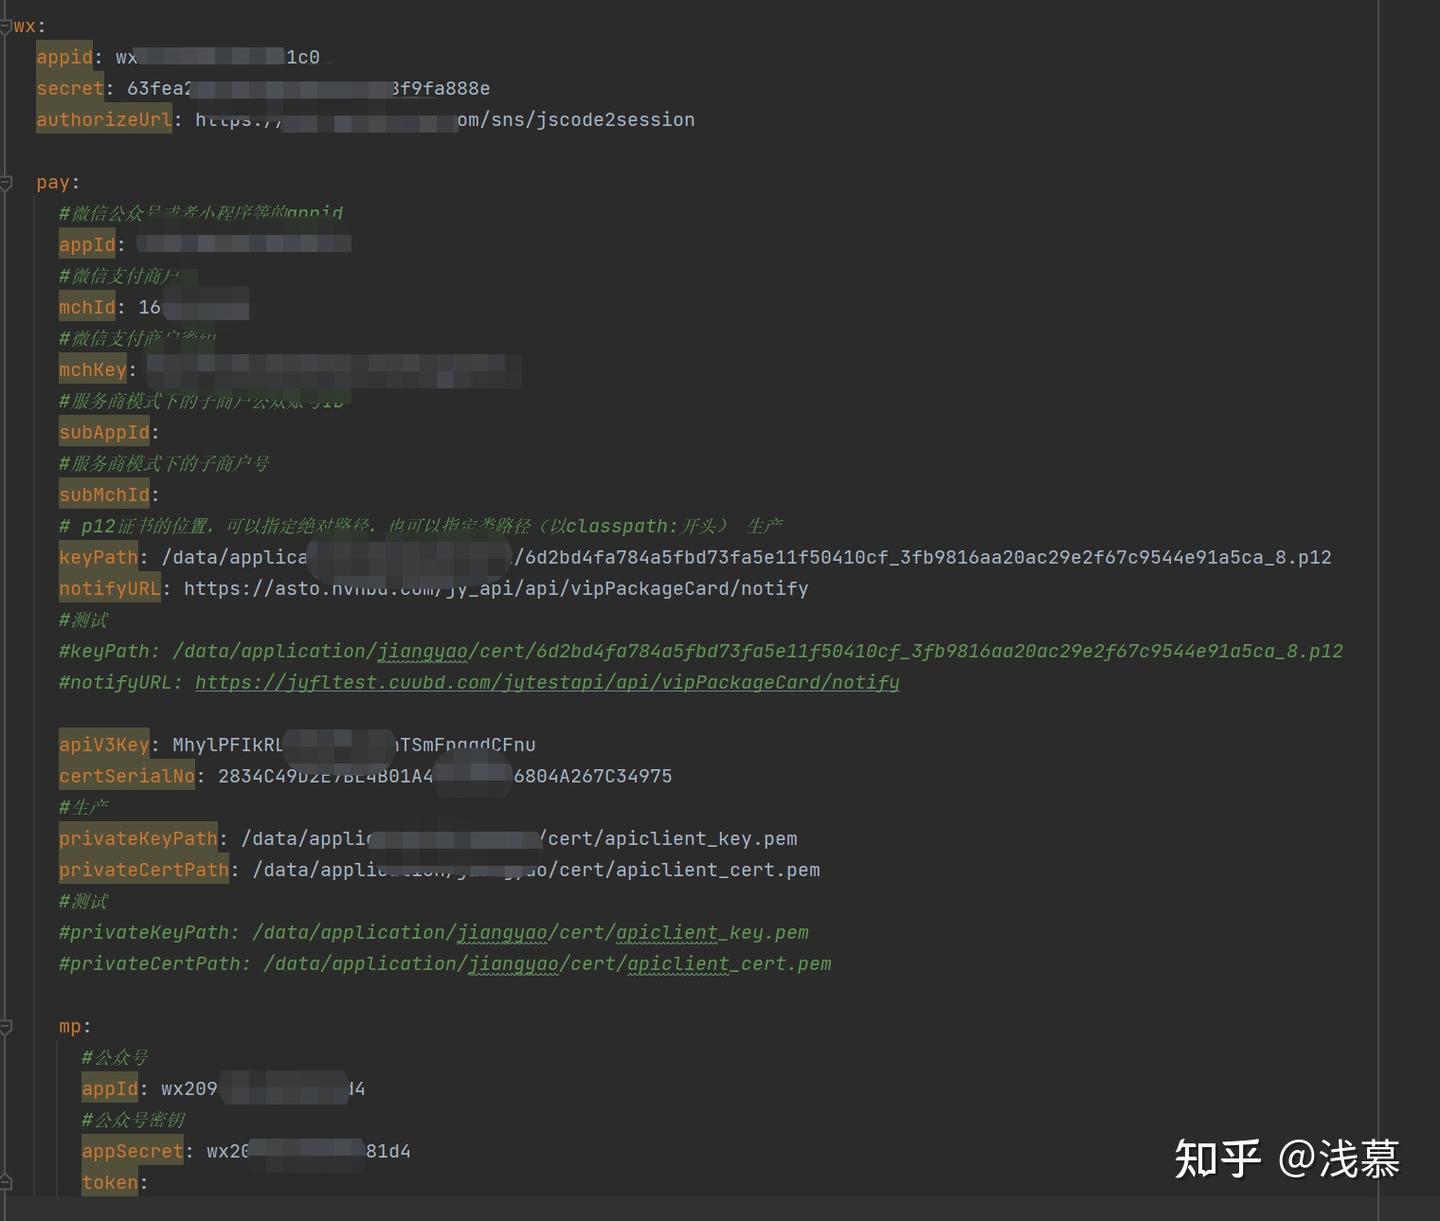This screenshot has width=1440, height=1221.
Task: Open the jyfltest.cuubd.com notifyURL test link
Action: pos(546,682)
